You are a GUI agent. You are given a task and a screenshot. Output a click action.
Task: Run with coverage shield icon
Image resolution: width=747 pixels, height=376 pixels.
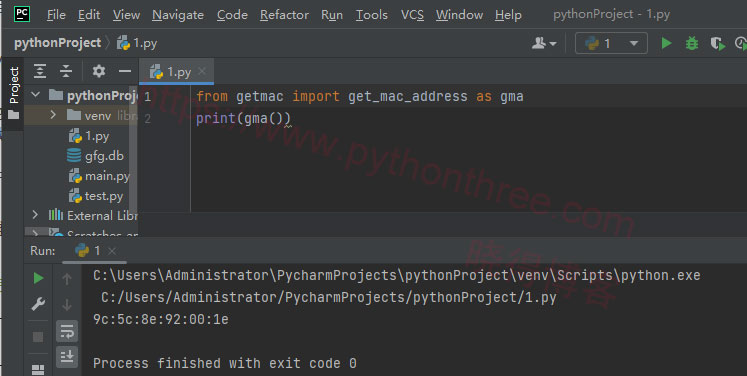tap(717, 44)
